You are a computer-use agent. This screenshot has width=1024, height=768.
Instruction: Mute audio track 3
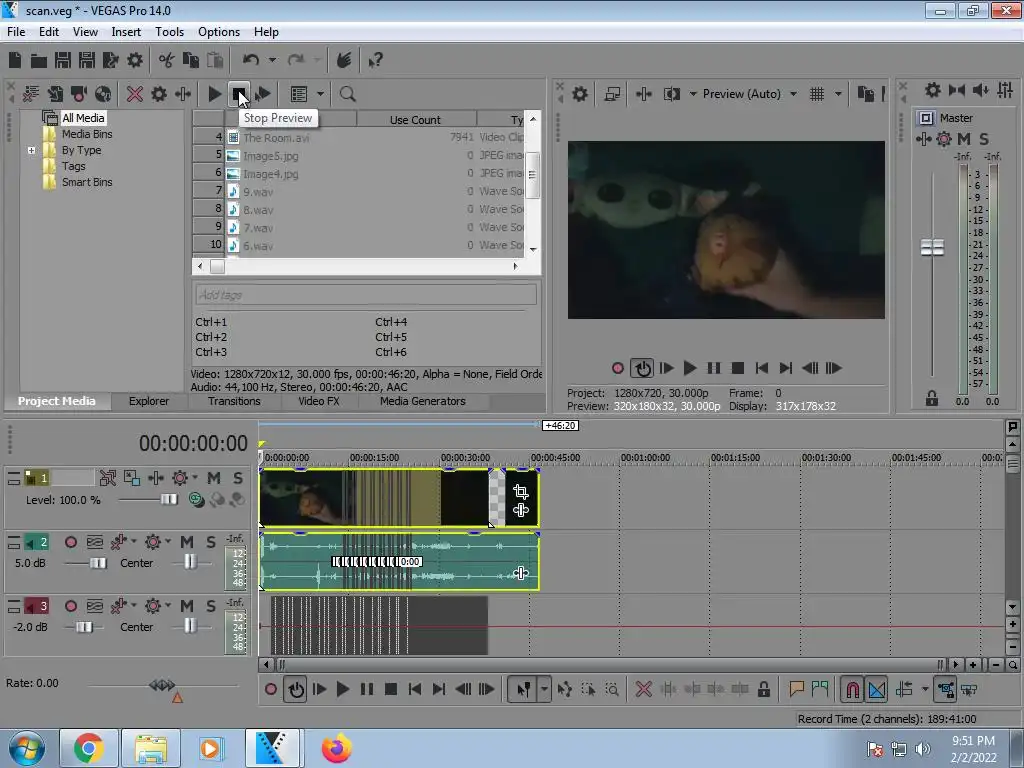click(x=187, y=606)
